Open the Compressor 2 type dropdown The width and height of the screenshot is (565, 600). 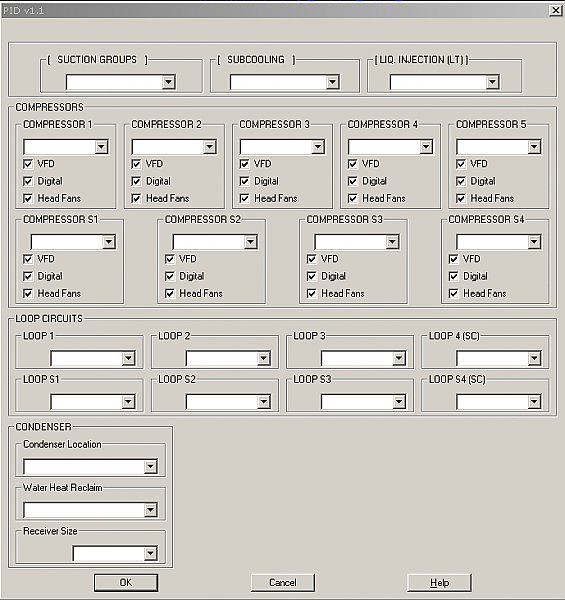click(174, 147)
